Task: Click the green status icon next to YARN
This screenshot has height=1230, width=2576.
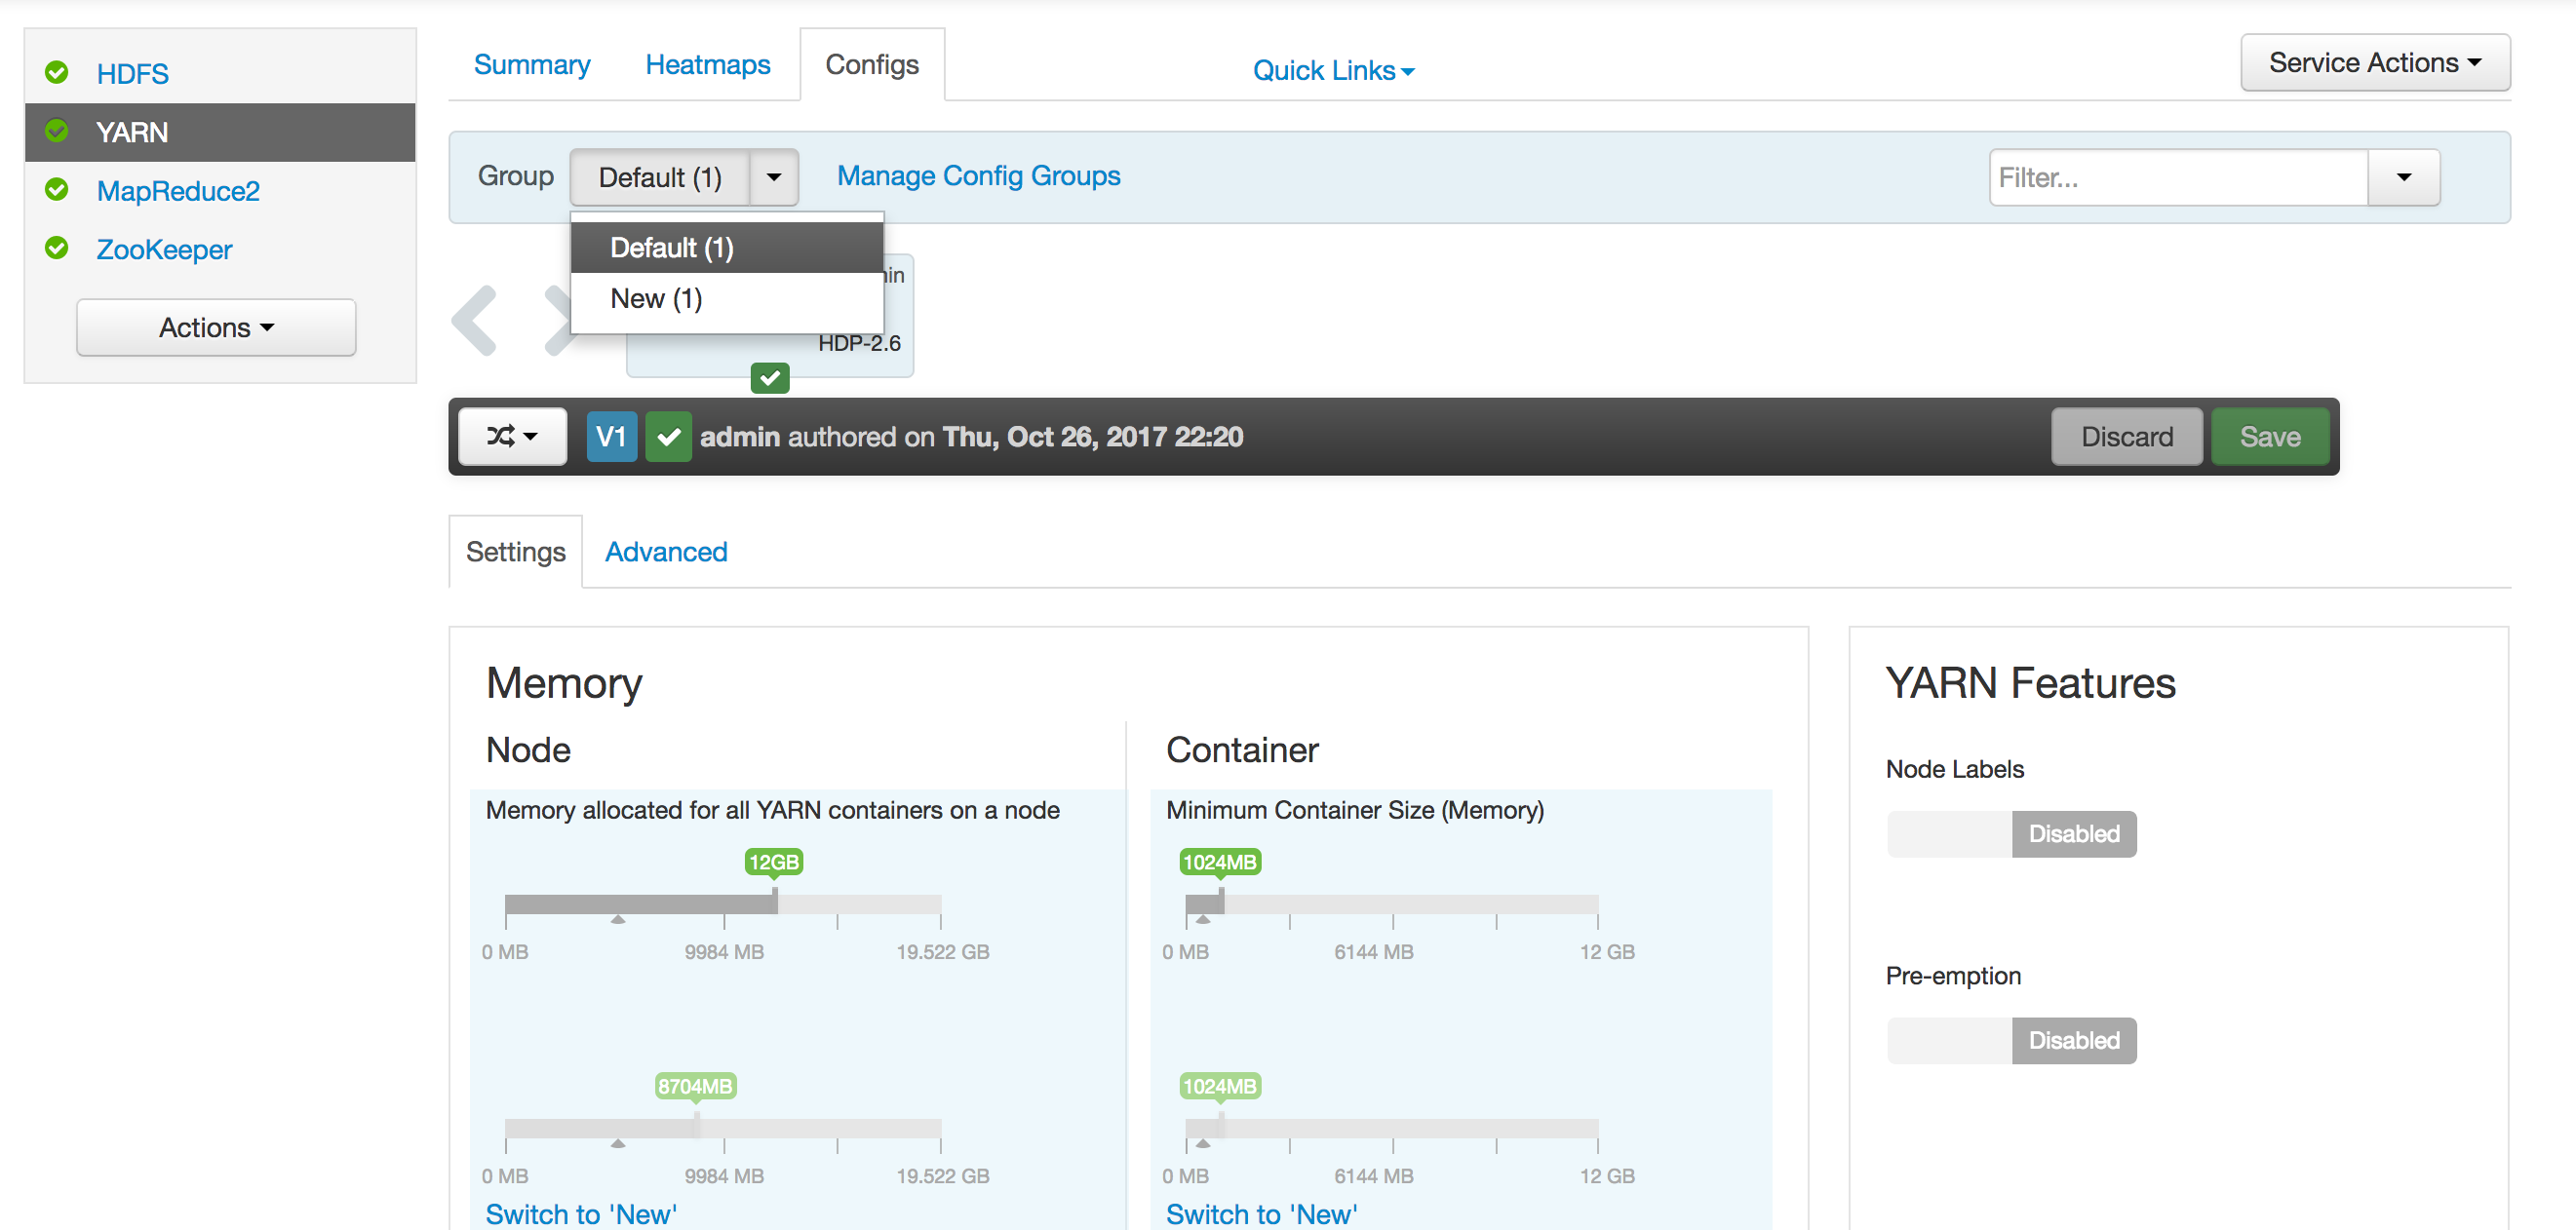Action: point(57,131)
